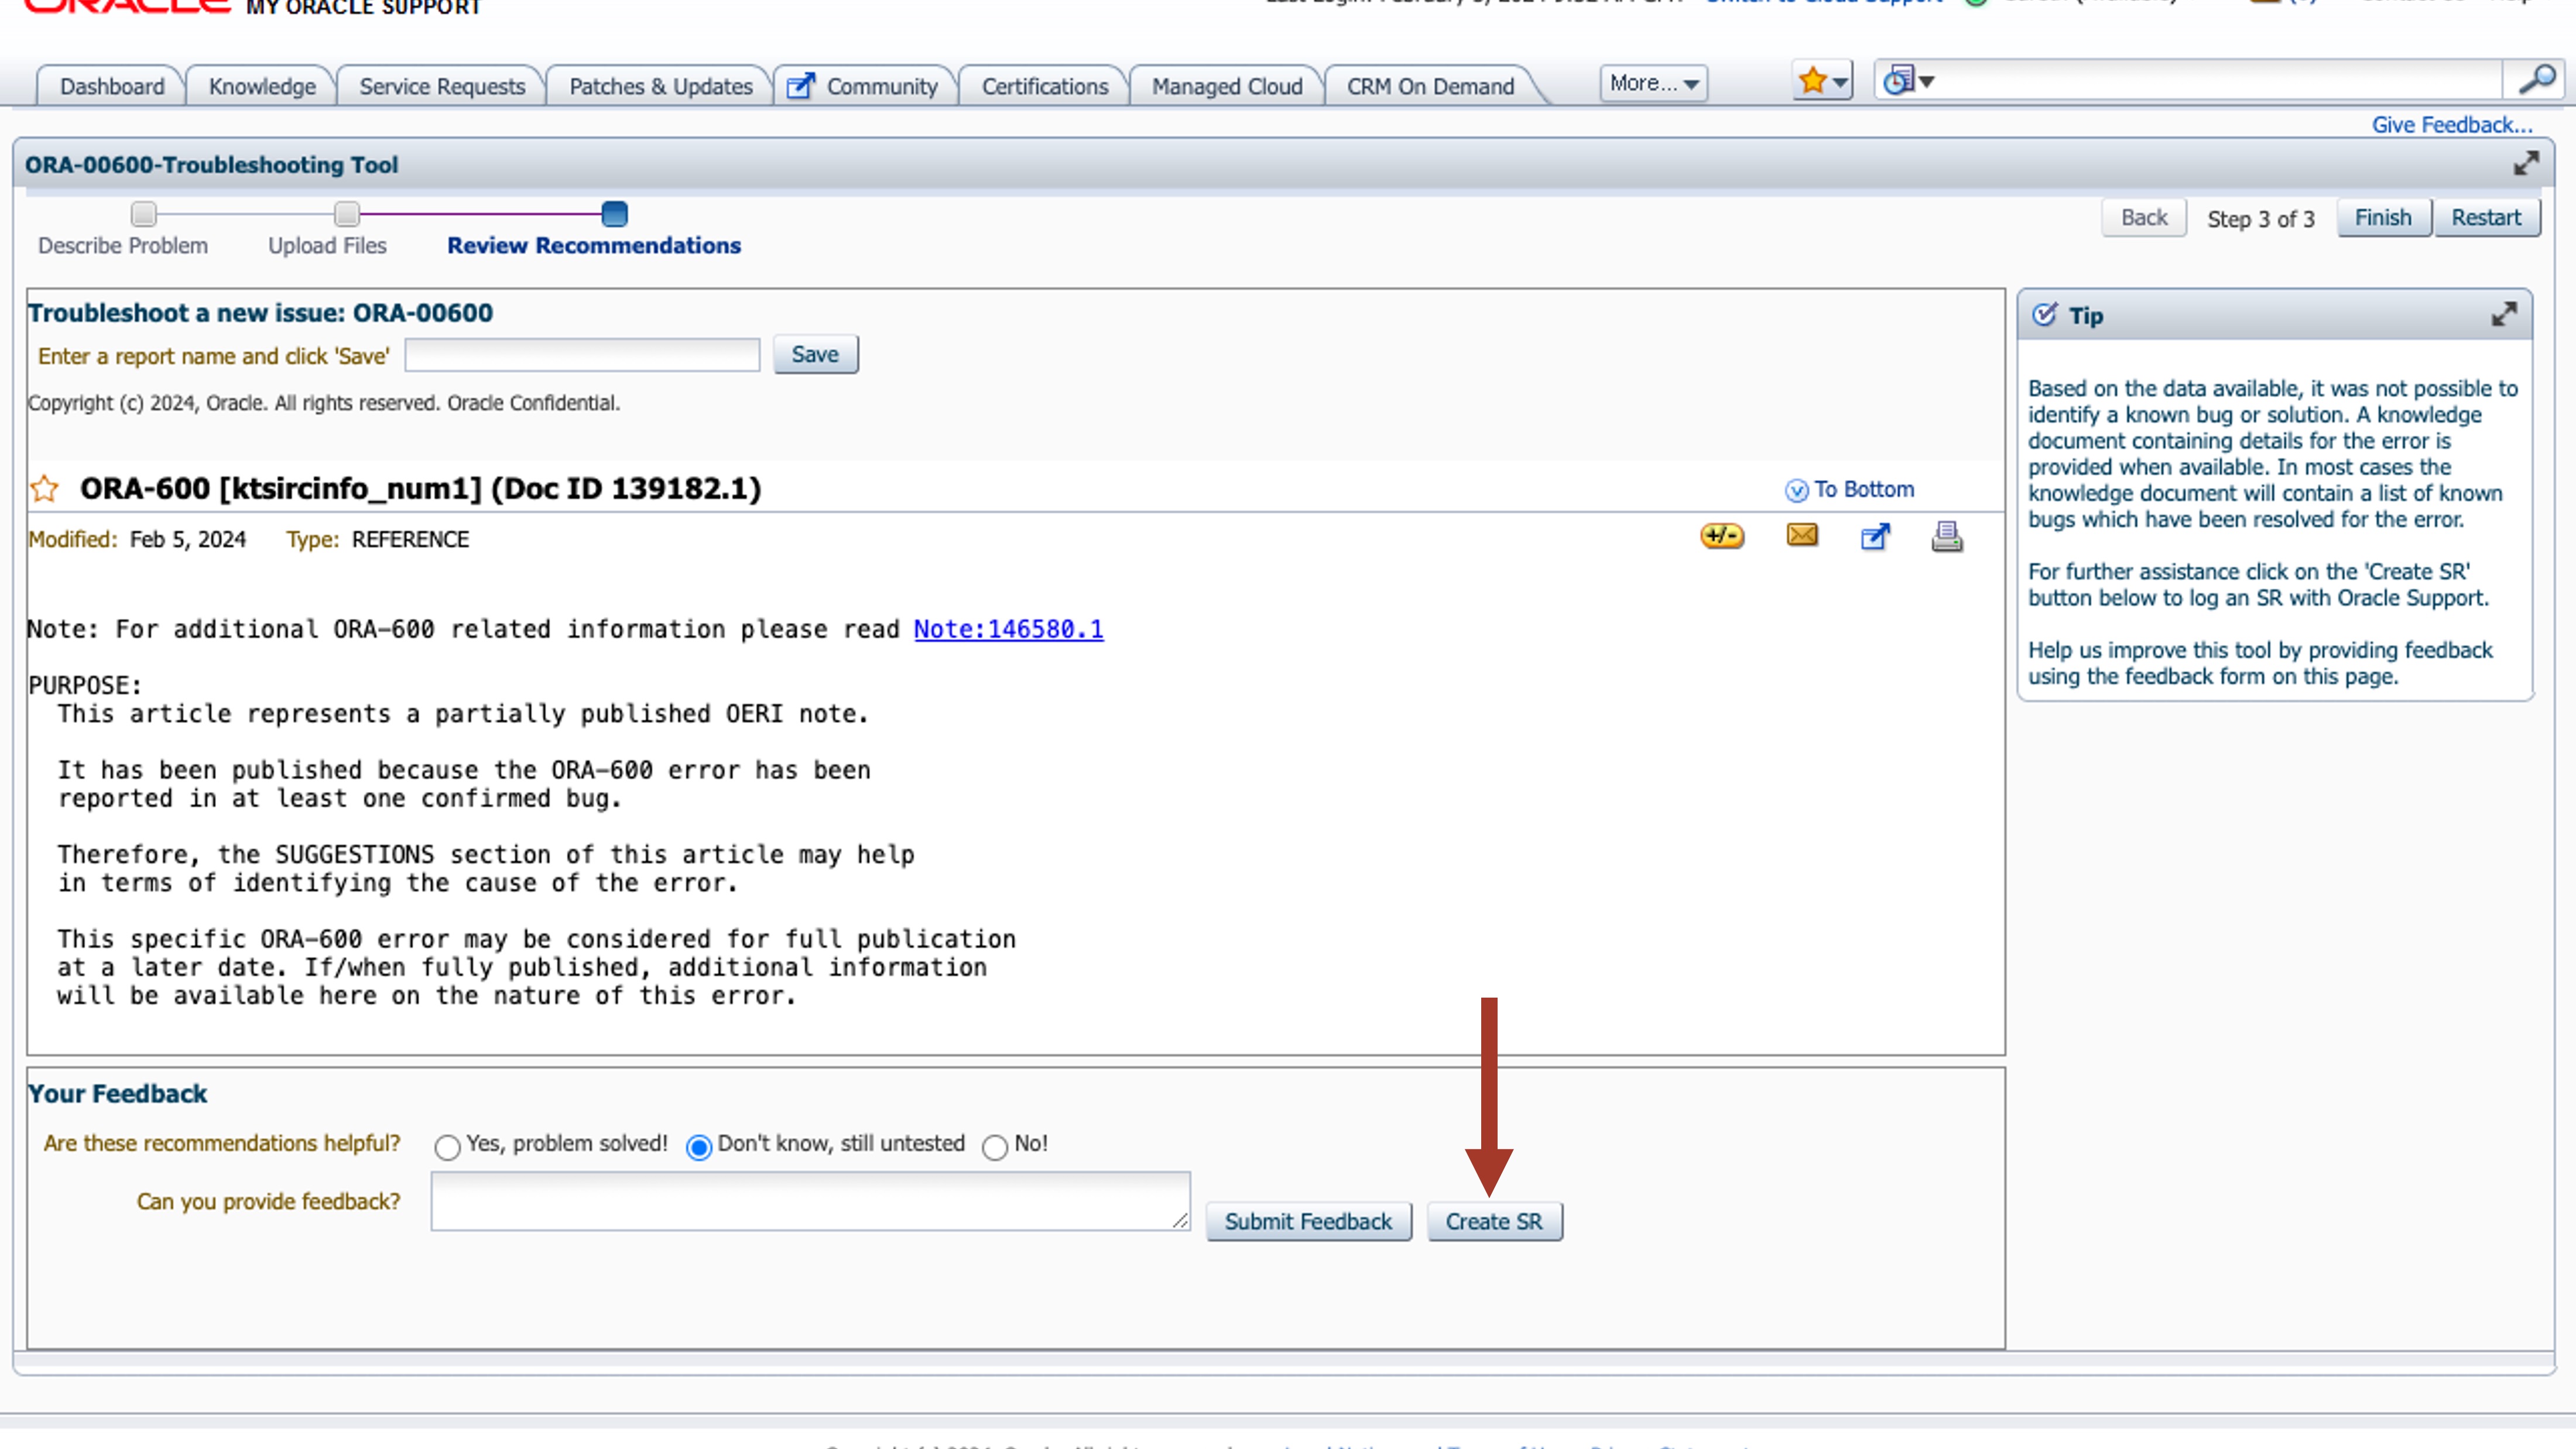Click the Create SR button
The height and width of the screenshot is (1449, 2576).
(1493, 1221)
